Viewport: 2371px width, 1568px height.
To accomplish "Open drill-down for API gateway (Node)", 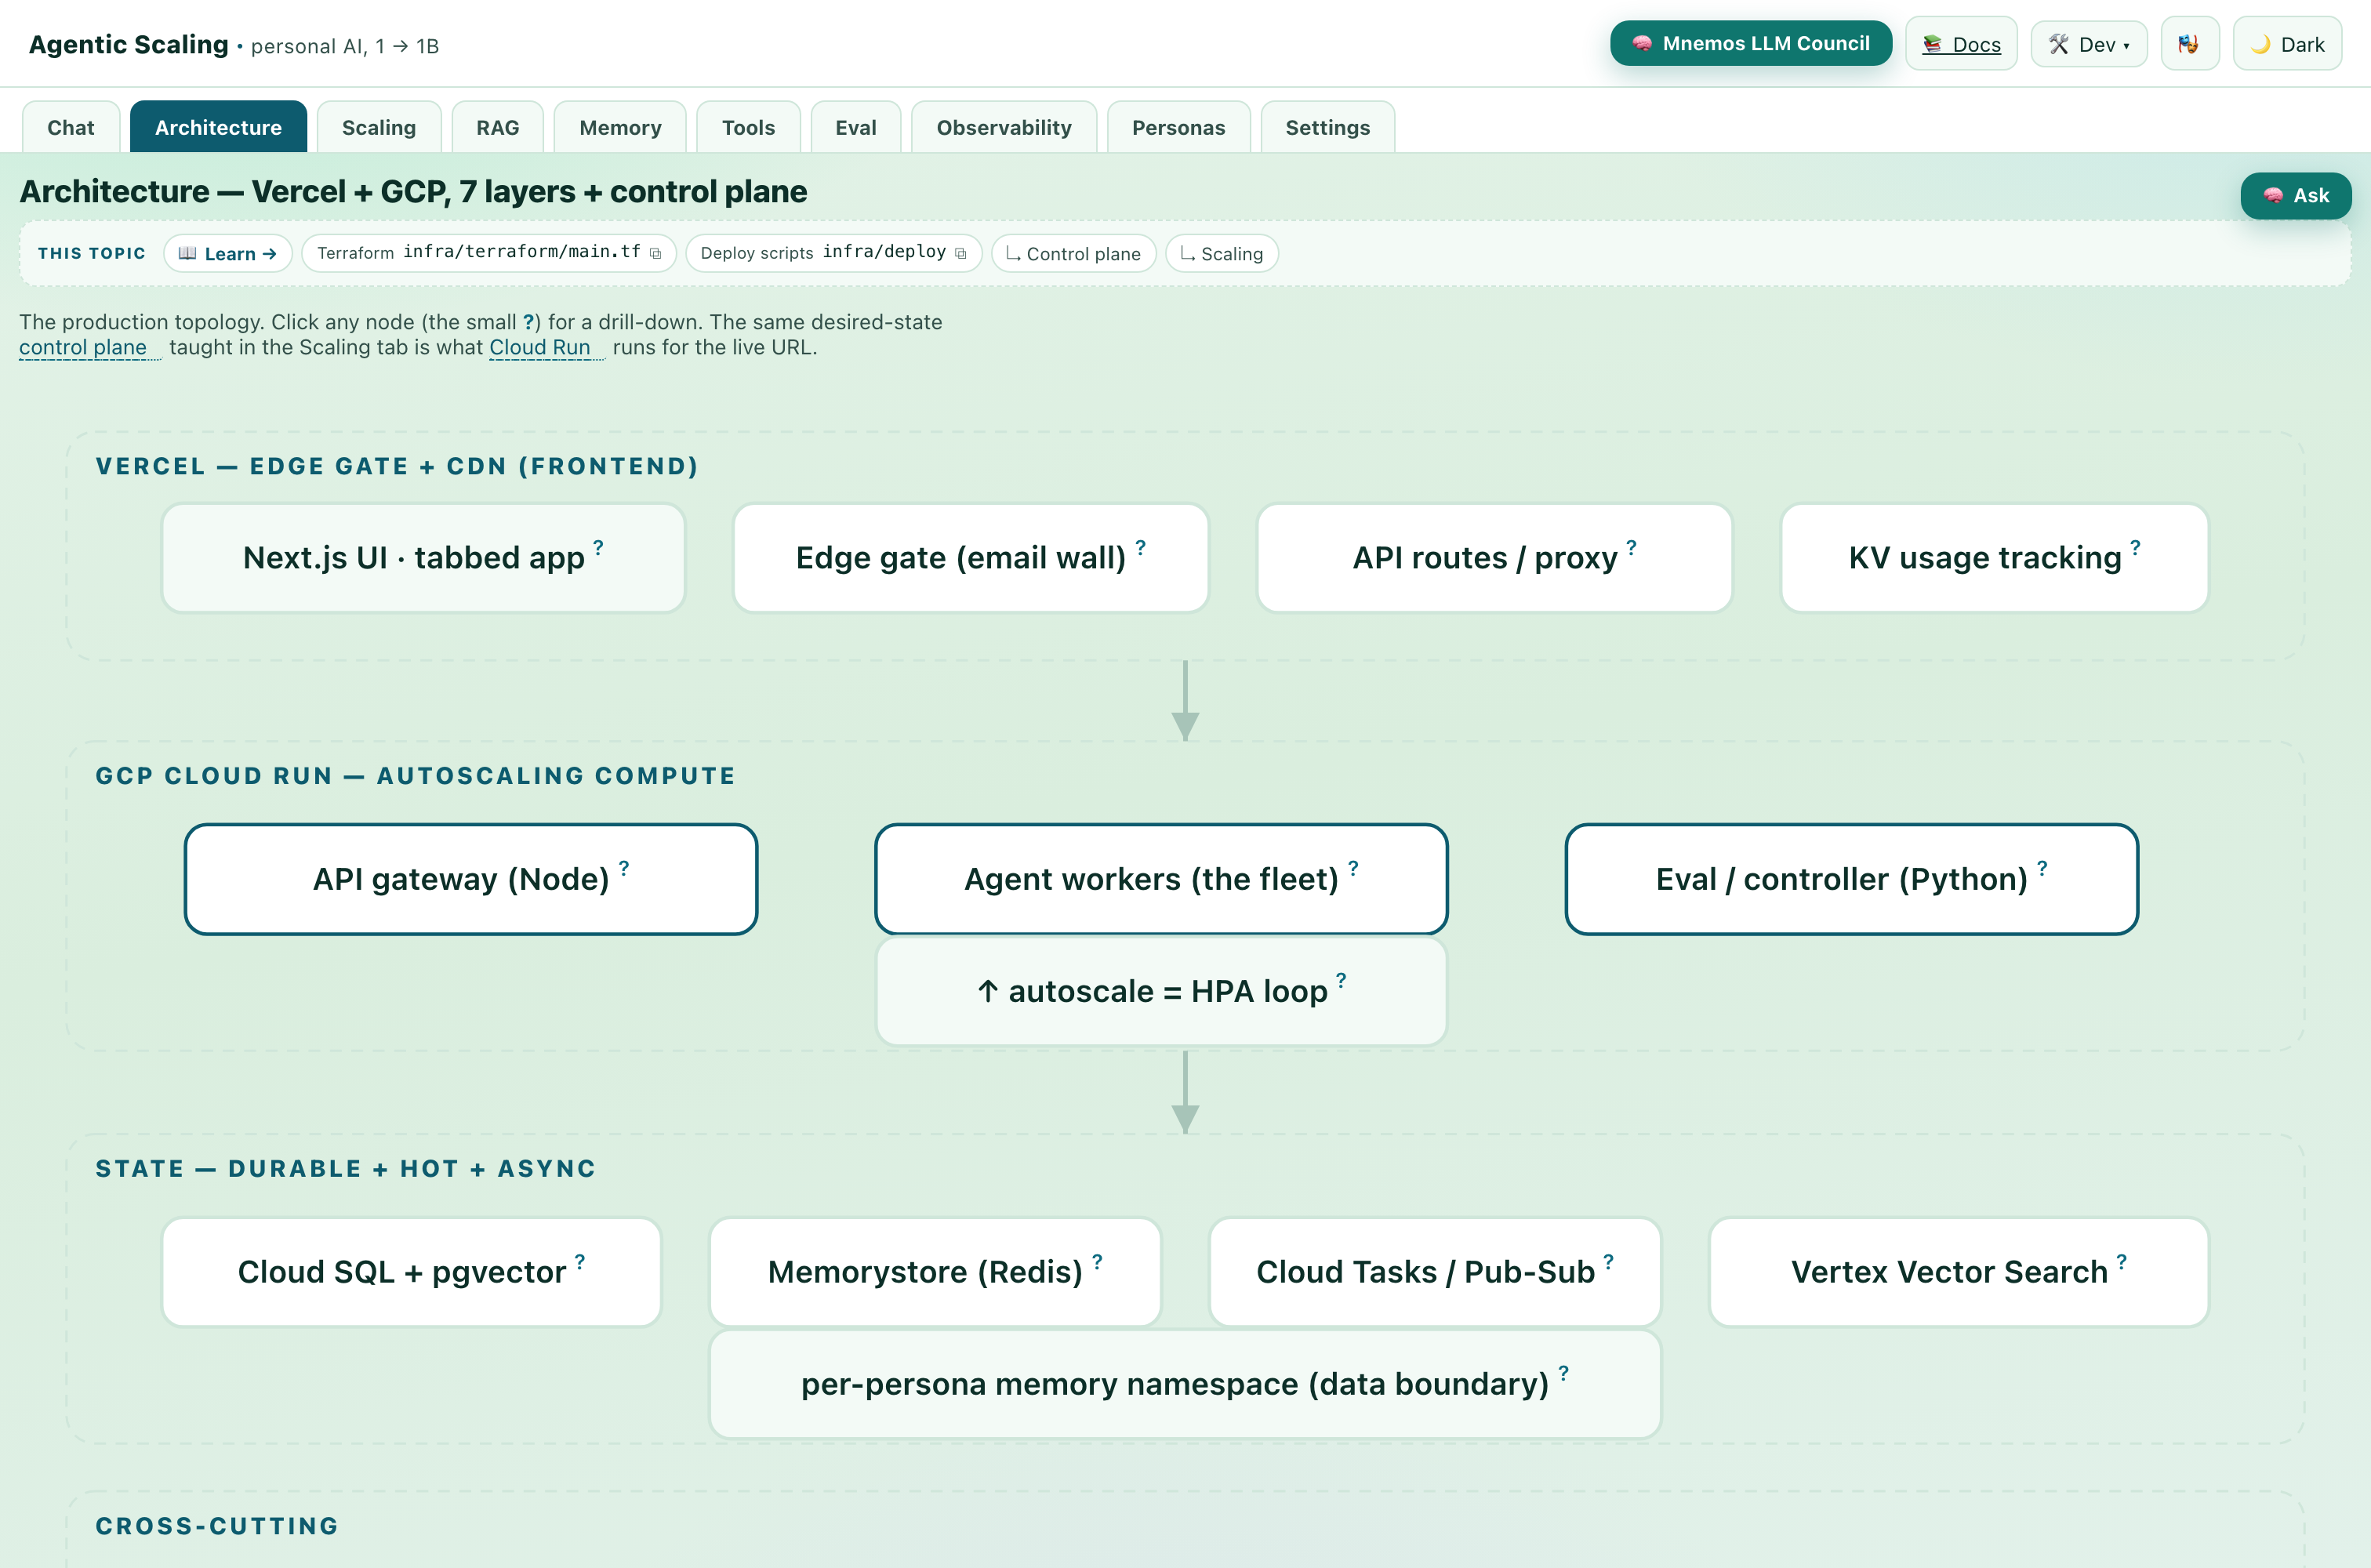I will tap(624, 868).
